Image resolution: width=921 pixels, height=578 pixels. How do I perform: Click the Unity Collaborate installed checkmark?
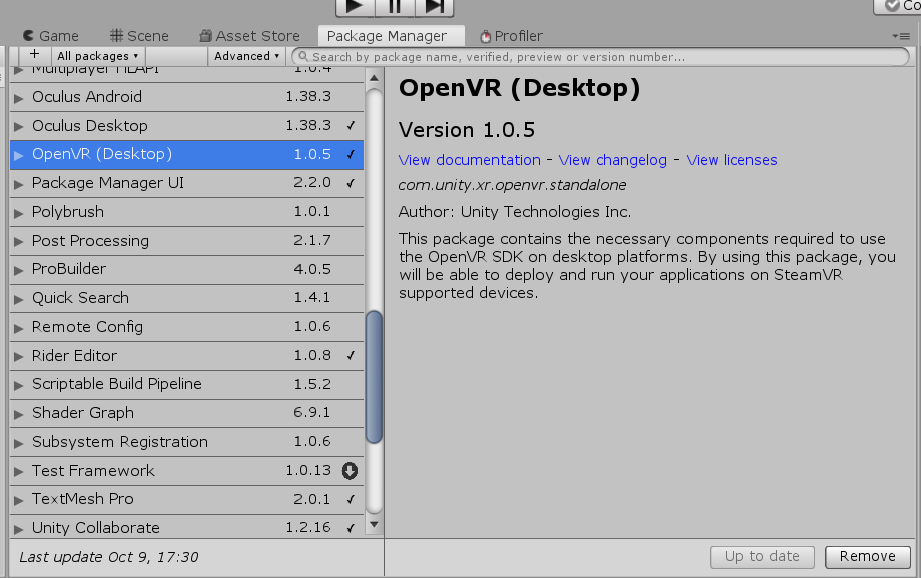pos(351,527)
